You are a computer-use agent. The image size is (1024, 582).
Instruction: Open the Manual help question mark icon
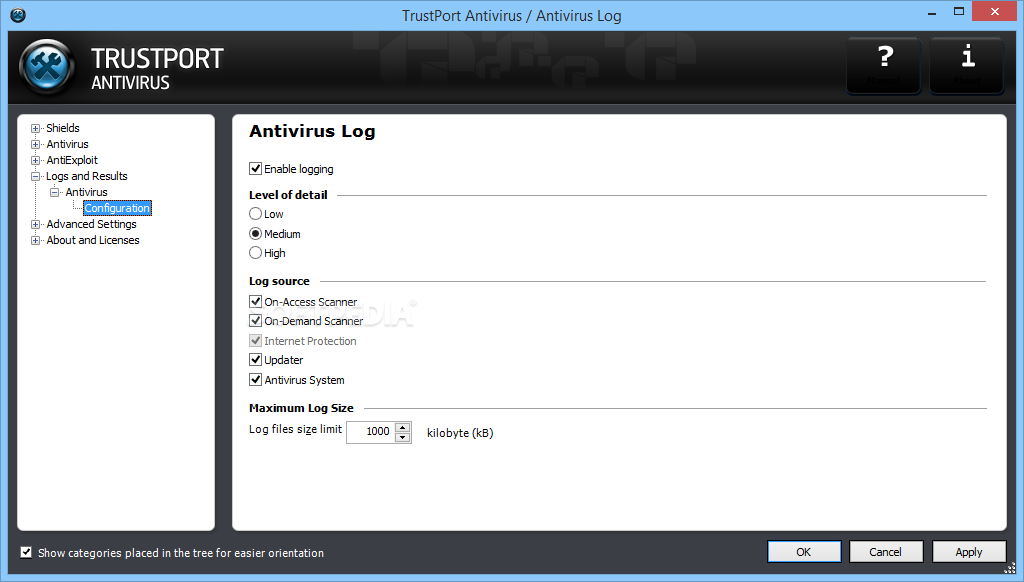coord(884,65)
